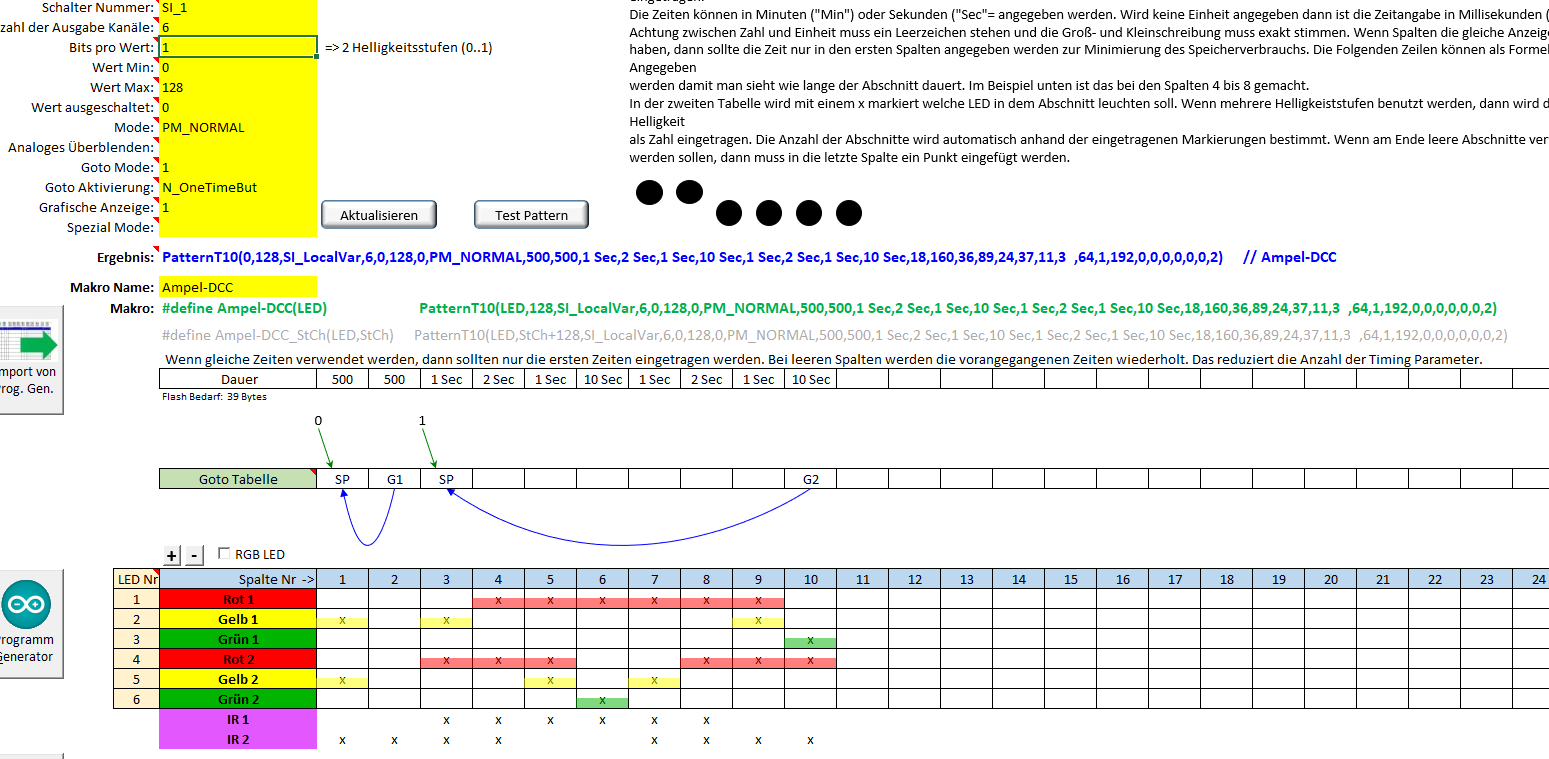Viewport: 1549px width, 759px height.
Task: Click the G1 cell in Goto Tabelle
Action: click(x=394, y=479)
